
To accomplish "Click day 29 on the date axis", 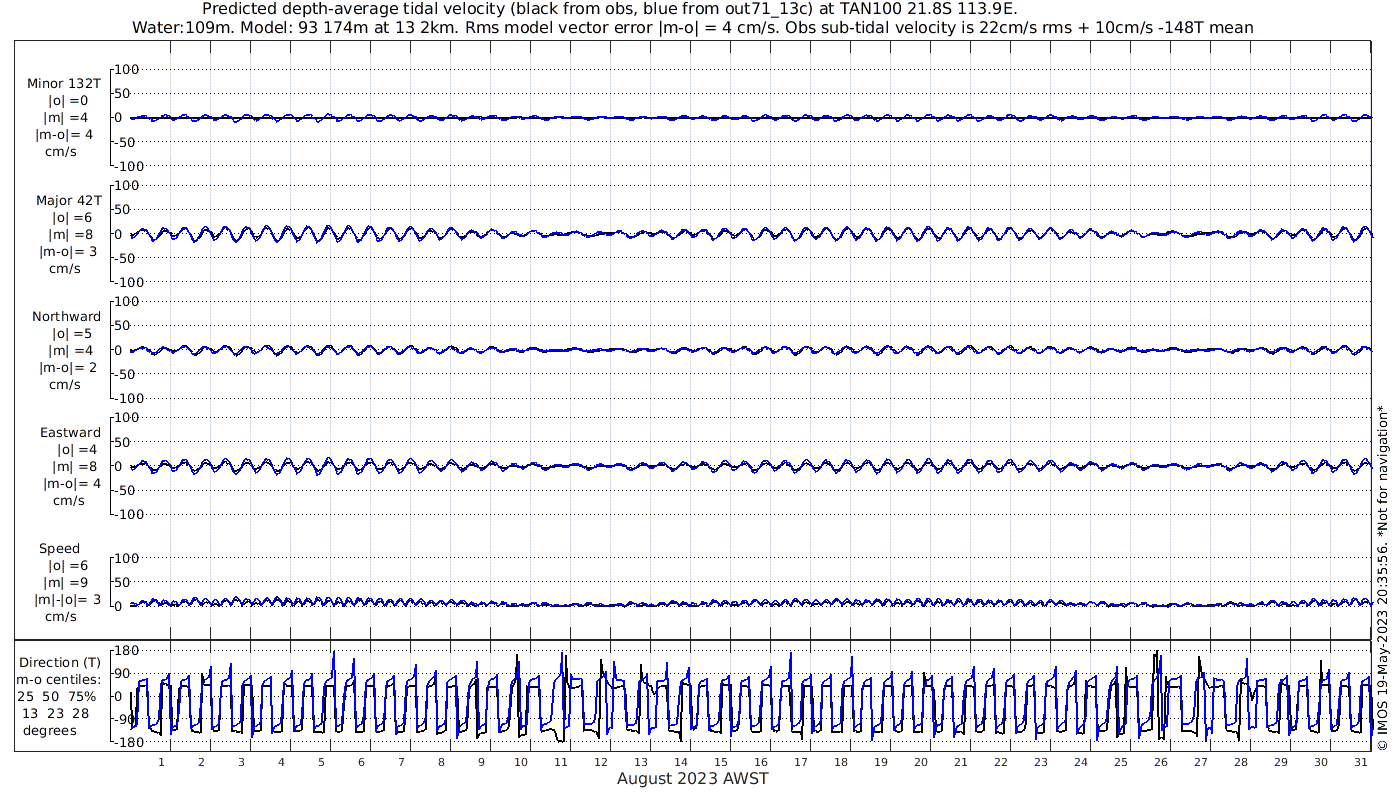I will 1281,762.
